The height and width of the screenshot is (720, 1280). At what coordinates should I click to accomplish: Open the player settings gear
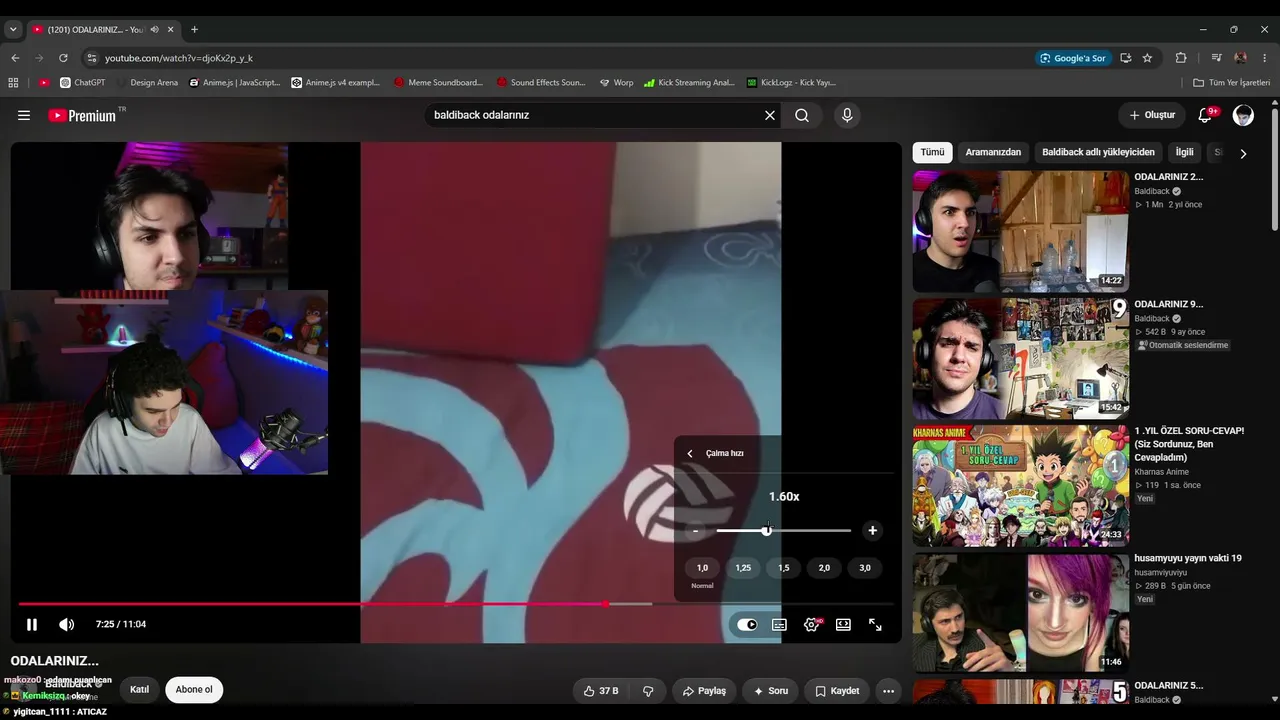(811, 624)
